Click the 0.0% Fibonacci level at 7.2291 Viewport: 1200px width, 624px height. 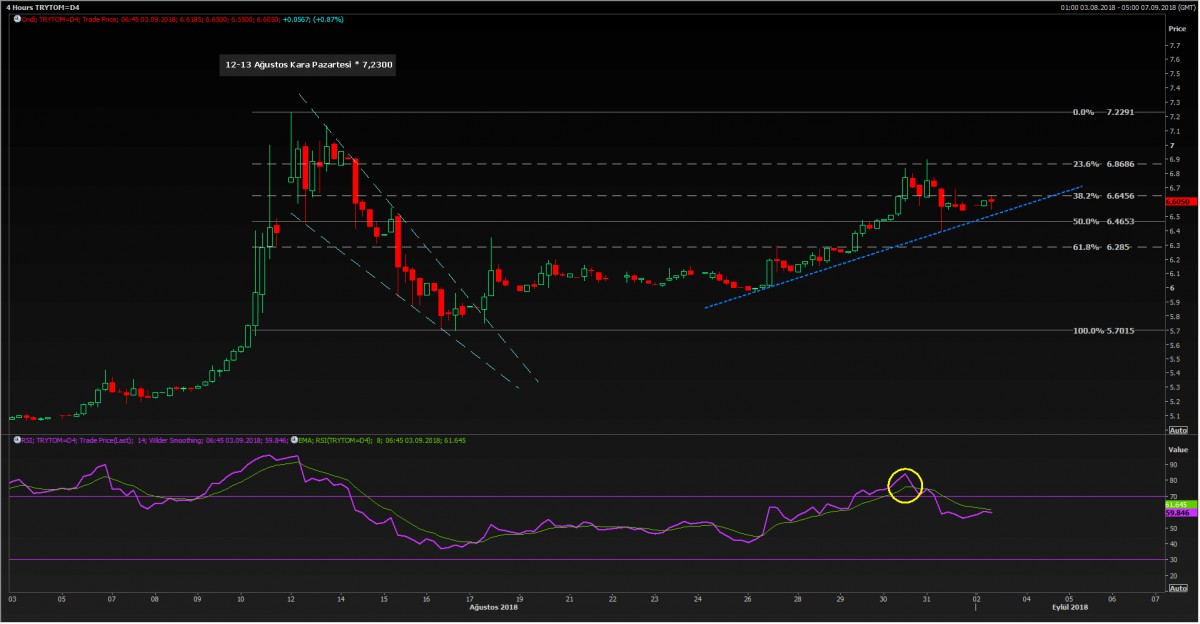[x=1103, y=112]
